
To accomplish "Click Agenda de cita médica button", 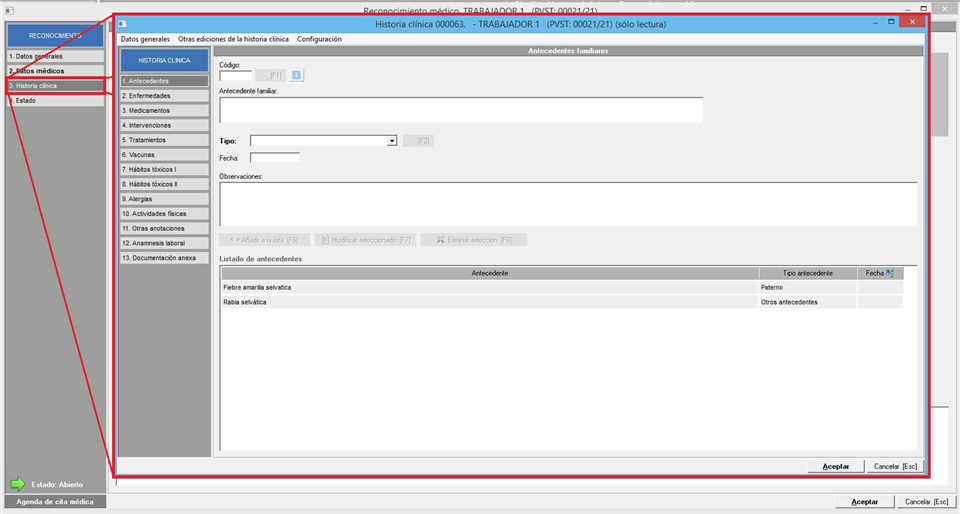I will 55,502.
